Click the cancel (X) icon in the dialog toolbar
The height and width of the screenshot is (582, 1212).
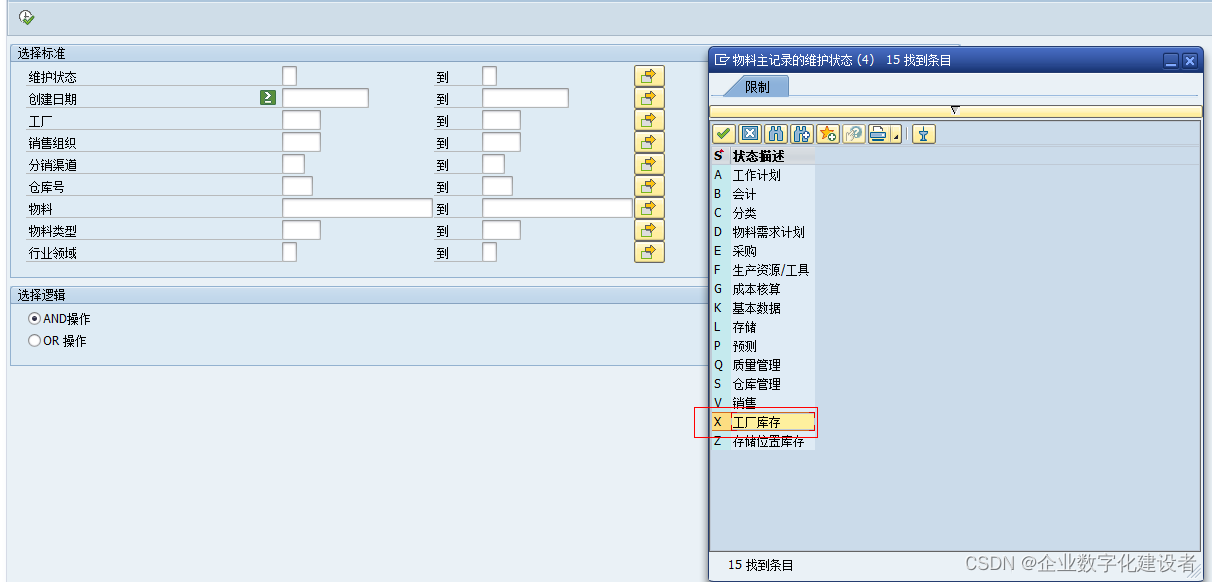click(750, 133)
